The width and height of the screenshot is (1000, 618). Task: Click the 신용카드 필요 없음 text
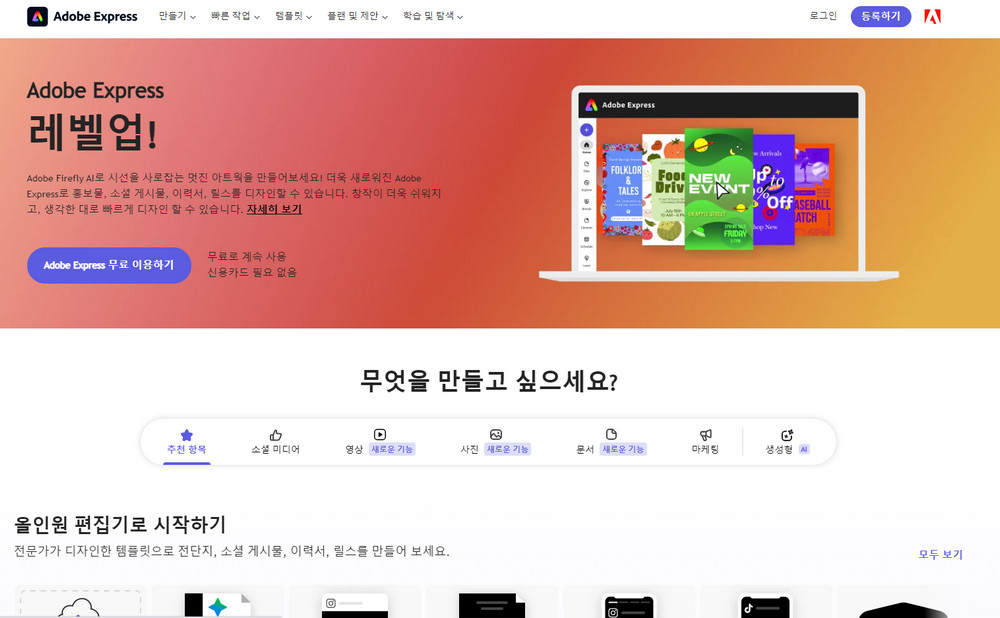coord(252,272)
